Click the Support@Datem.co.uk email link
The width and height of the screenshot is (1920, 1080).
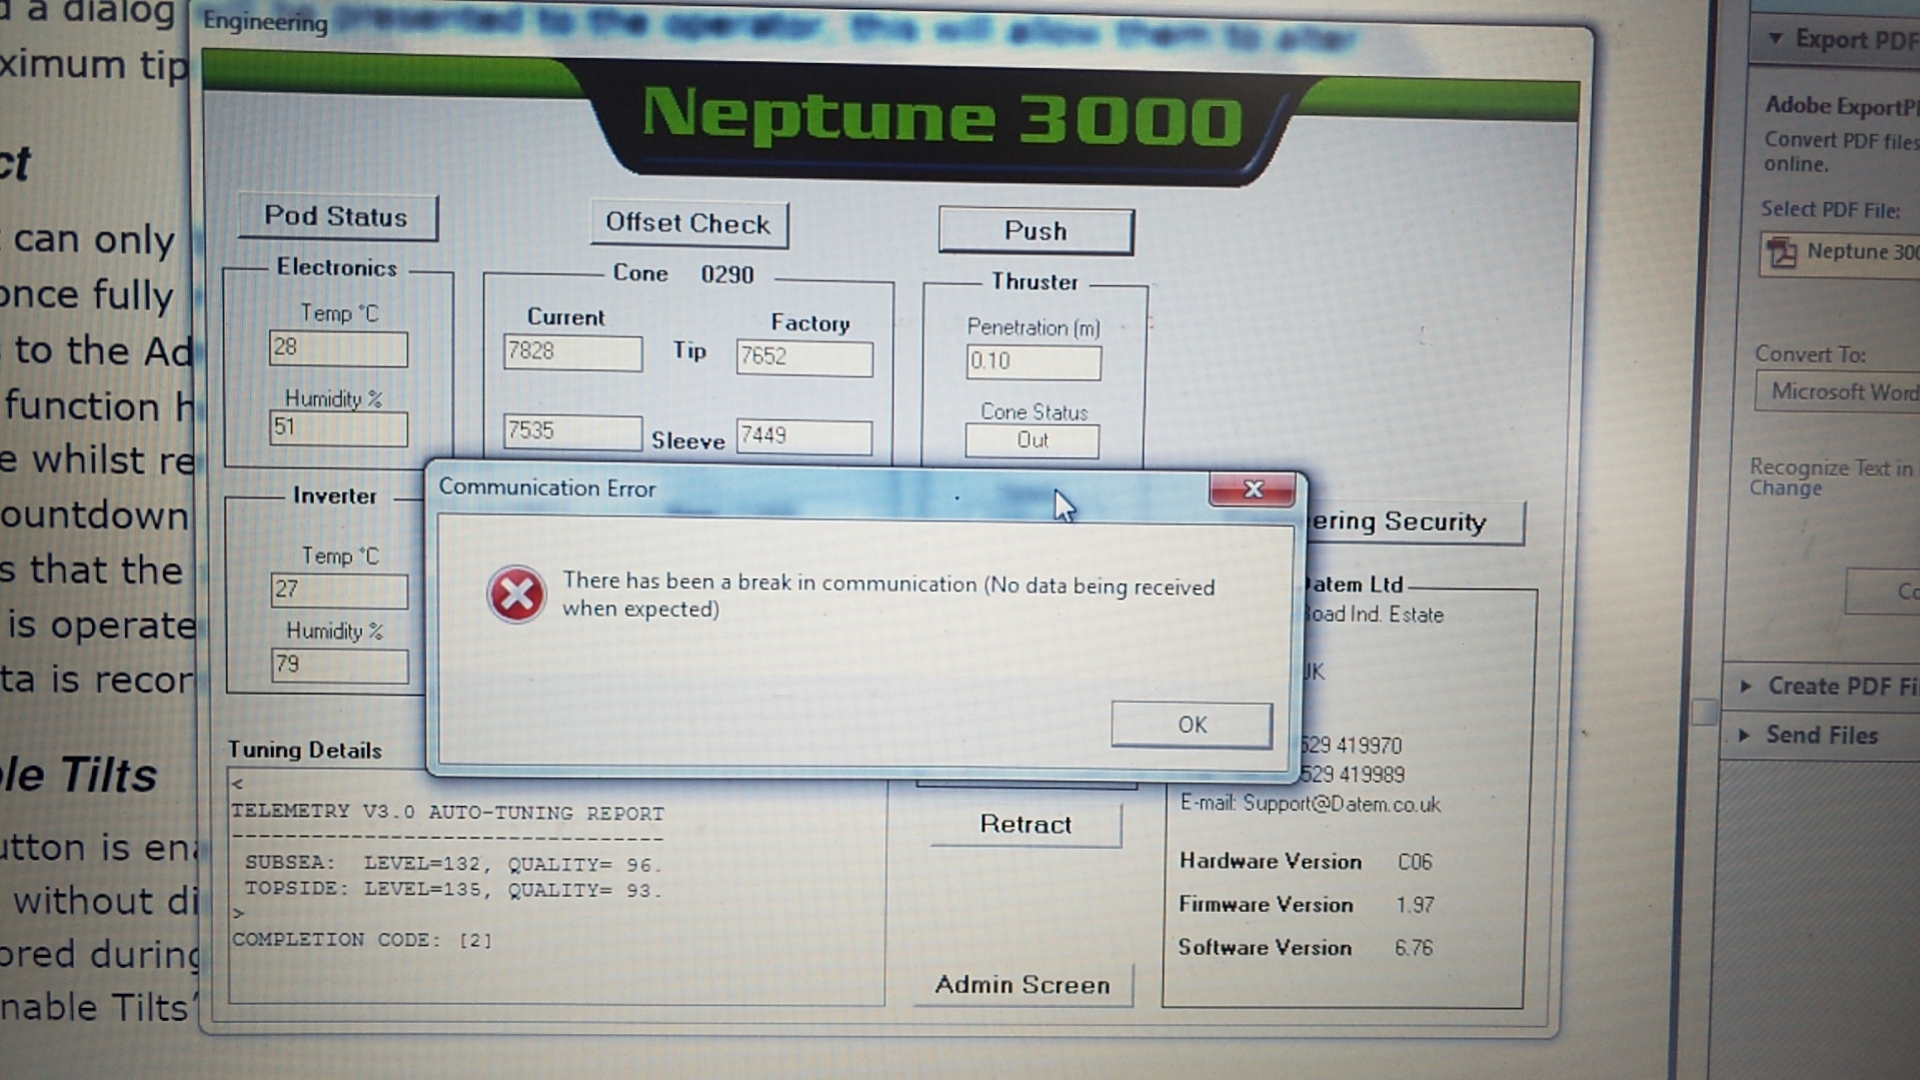click(x=1341, y=804)
